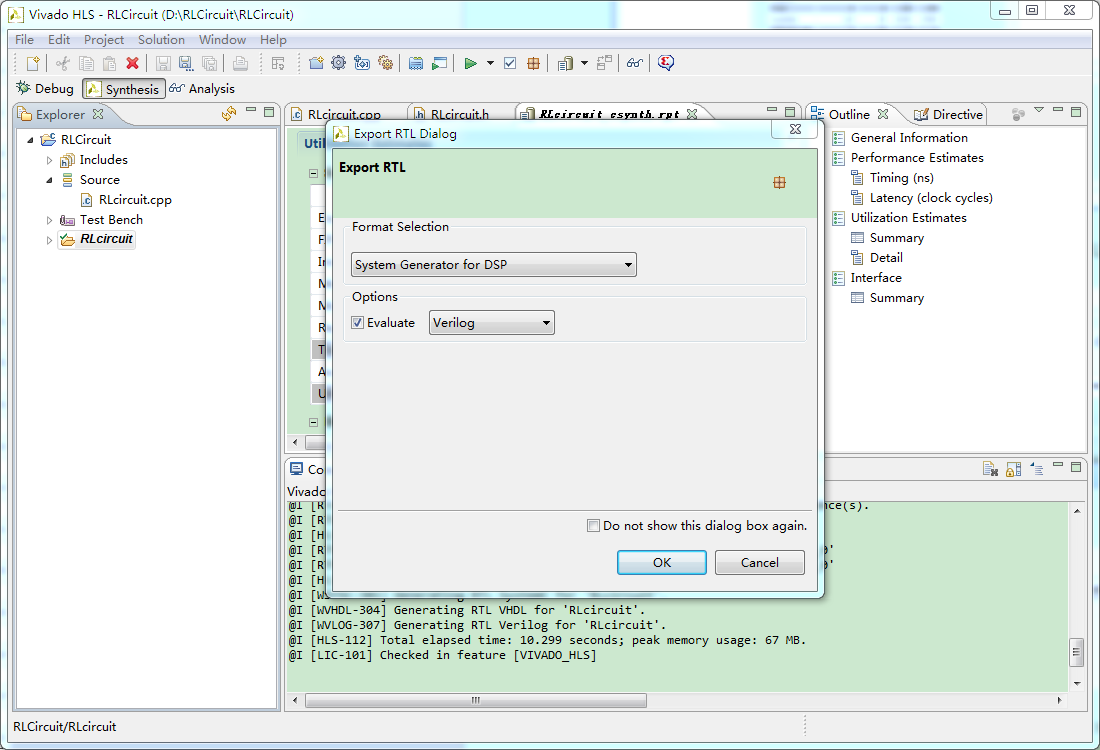
Task: Click the new file toolbar icon
Action: 33,63
